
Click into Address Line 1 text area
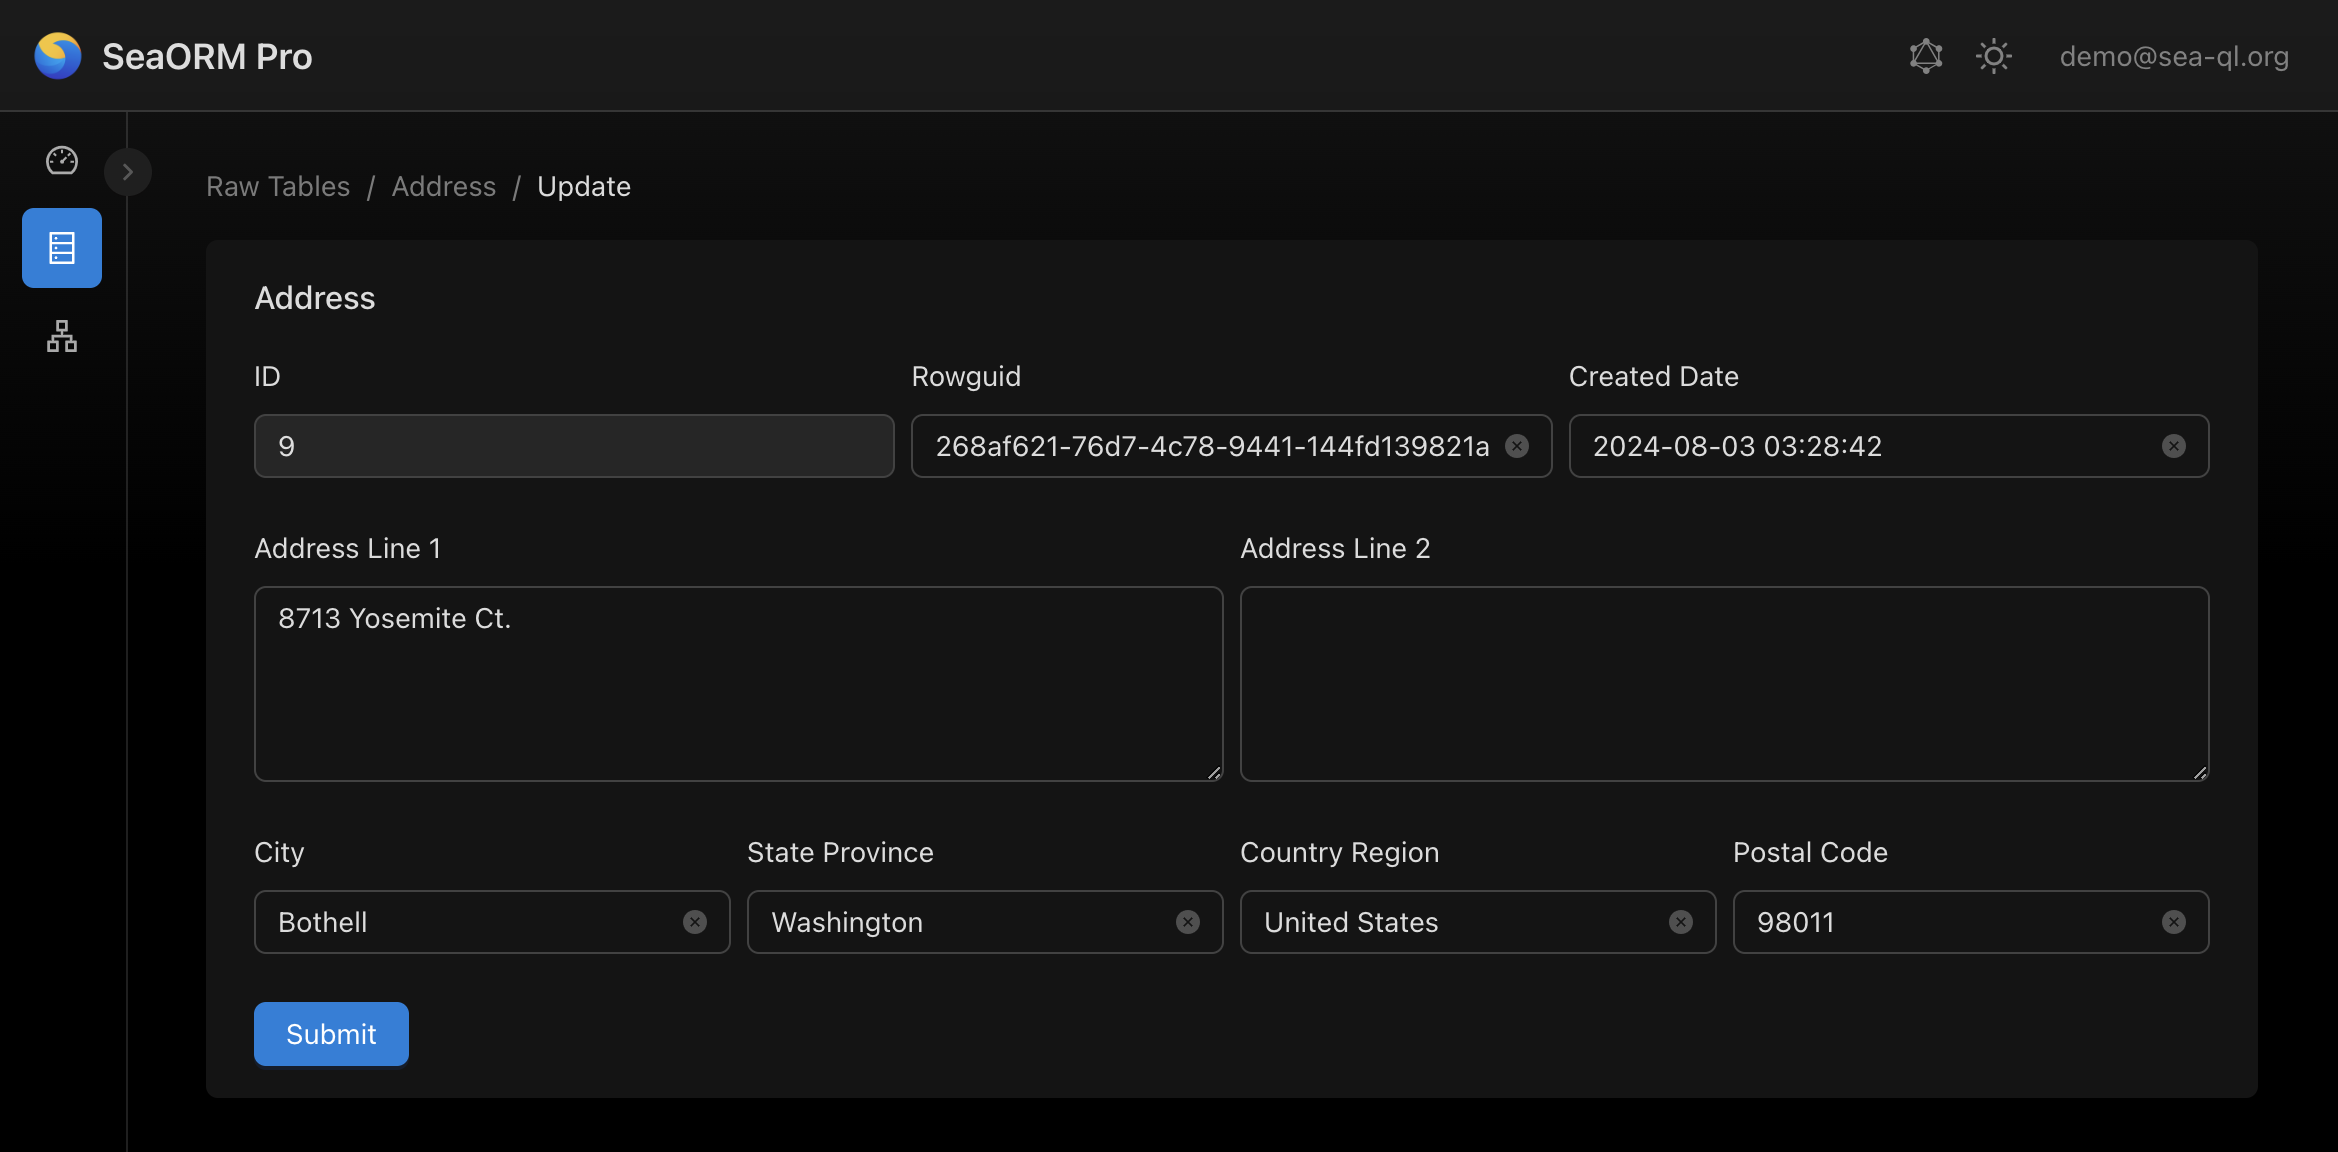[x=738, y=684]
